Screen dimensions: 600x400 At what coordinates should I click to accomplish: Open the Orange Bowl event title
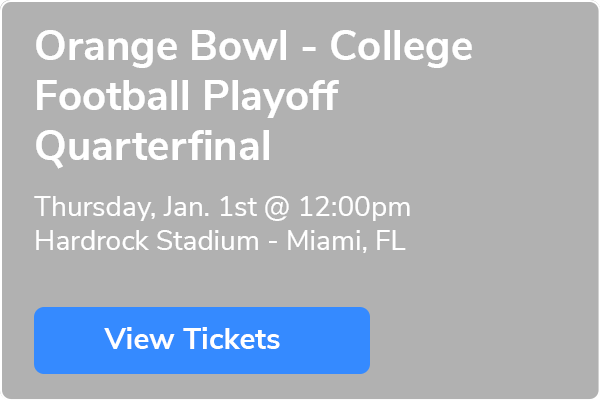(x=254, y=96)
